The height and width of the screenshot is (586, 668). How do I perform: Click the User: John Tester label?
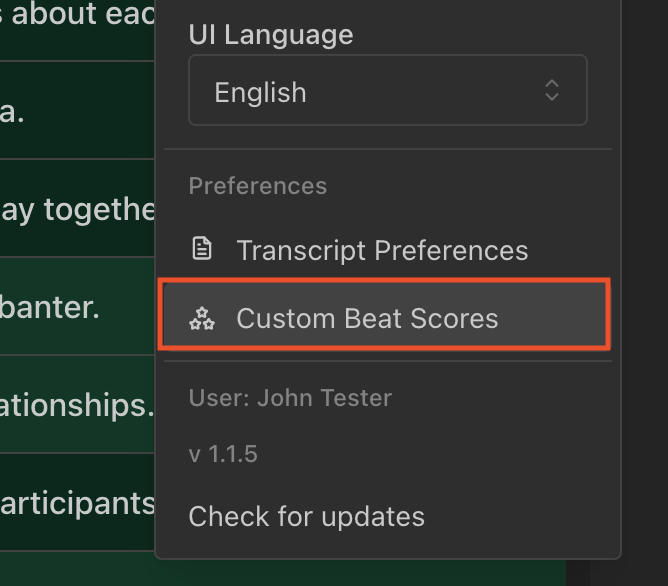point(290,398)
